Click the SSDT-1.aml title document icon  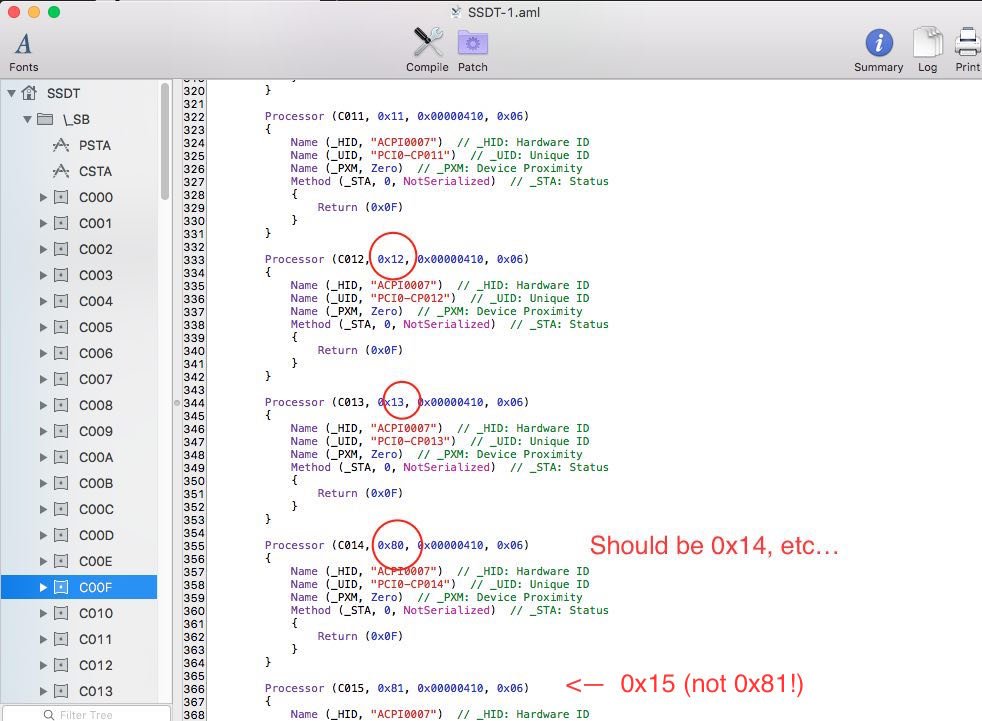[457, 12]
